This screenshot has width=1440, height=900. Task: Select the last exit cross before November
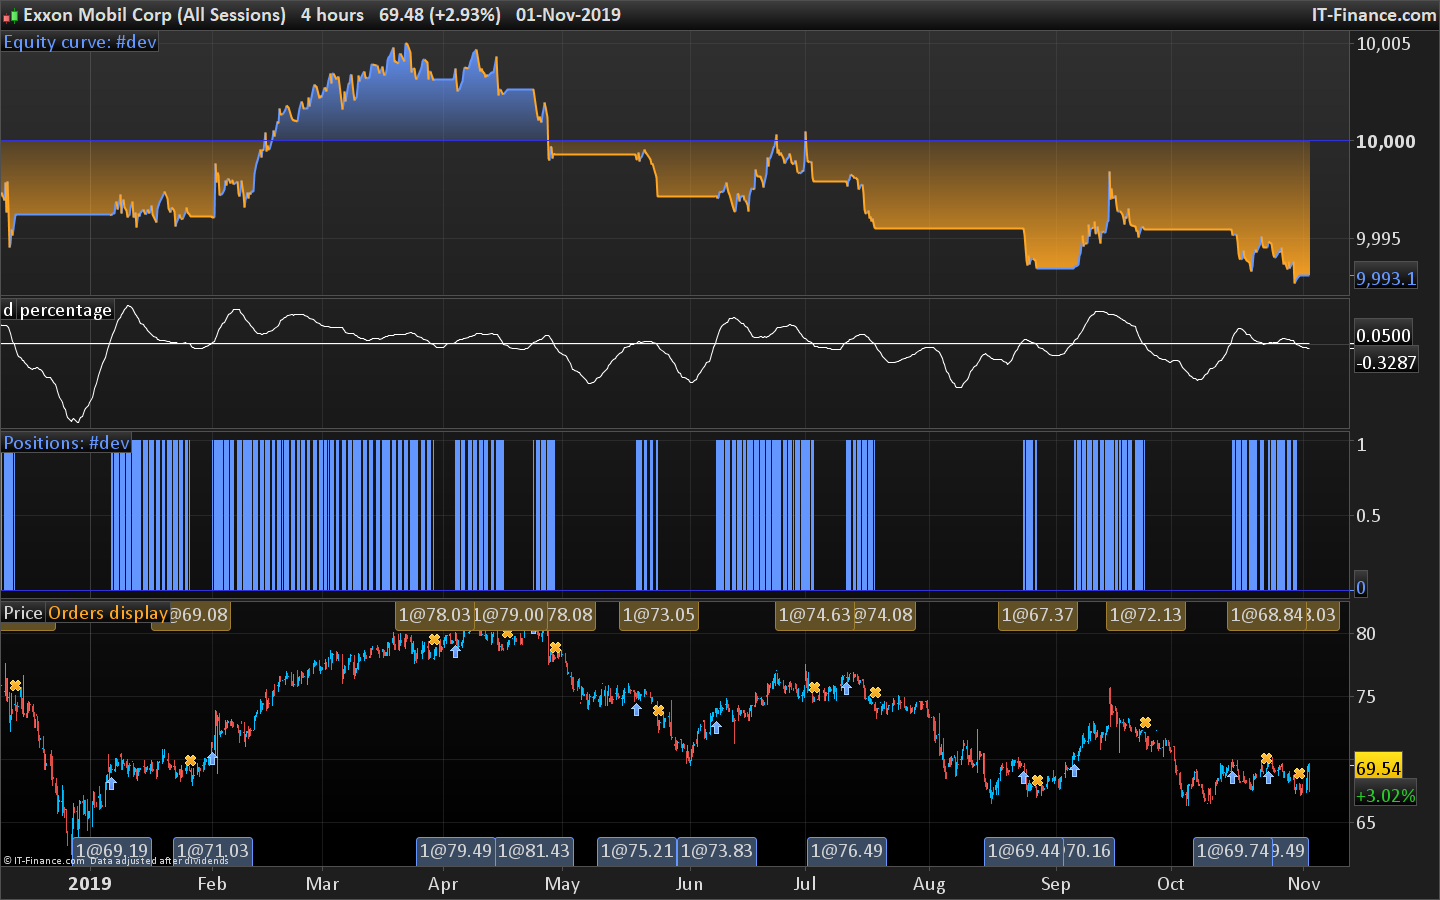(1299, 774)
